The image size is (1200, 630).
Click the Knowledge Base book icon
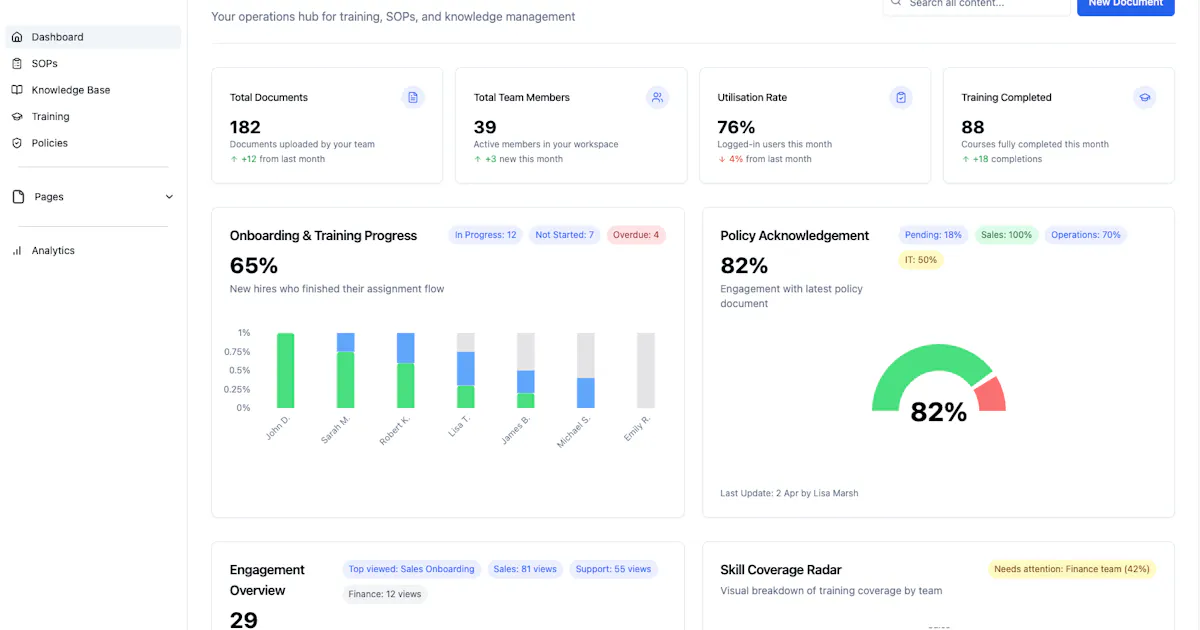(x=17, y=90)
